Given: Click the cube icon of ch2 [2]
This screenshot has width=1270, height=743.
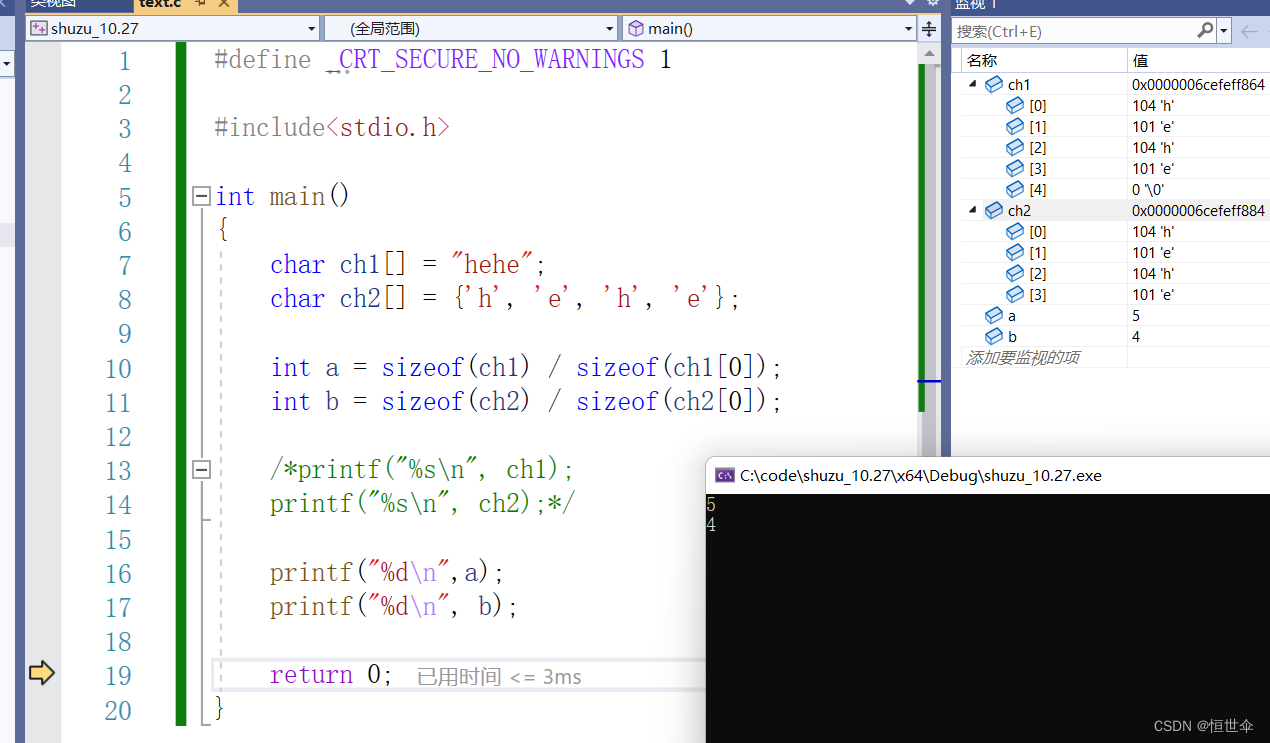Looking at the screenshot, I should (1015, 274).
